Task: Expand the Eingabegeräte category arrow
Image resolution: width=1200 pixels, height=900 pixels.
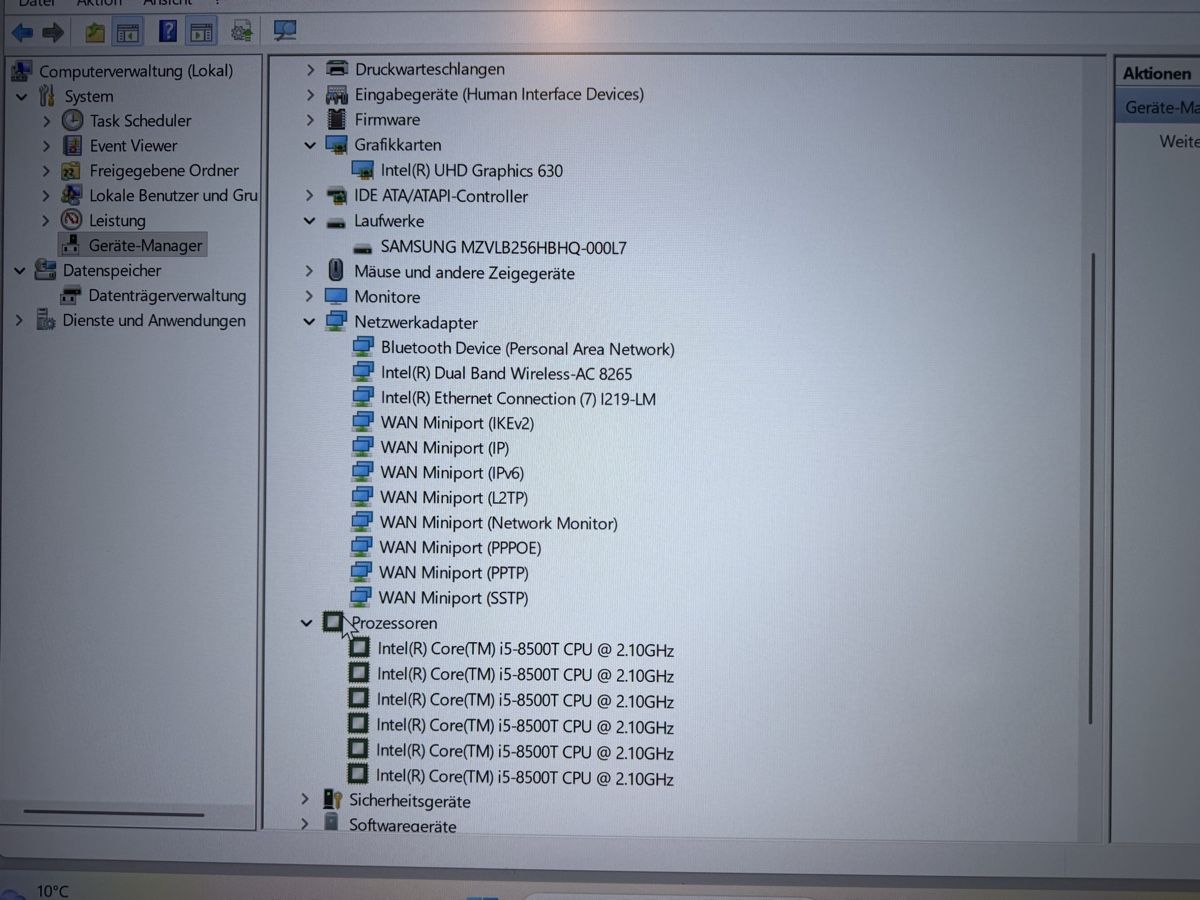Action: (310, 95)
